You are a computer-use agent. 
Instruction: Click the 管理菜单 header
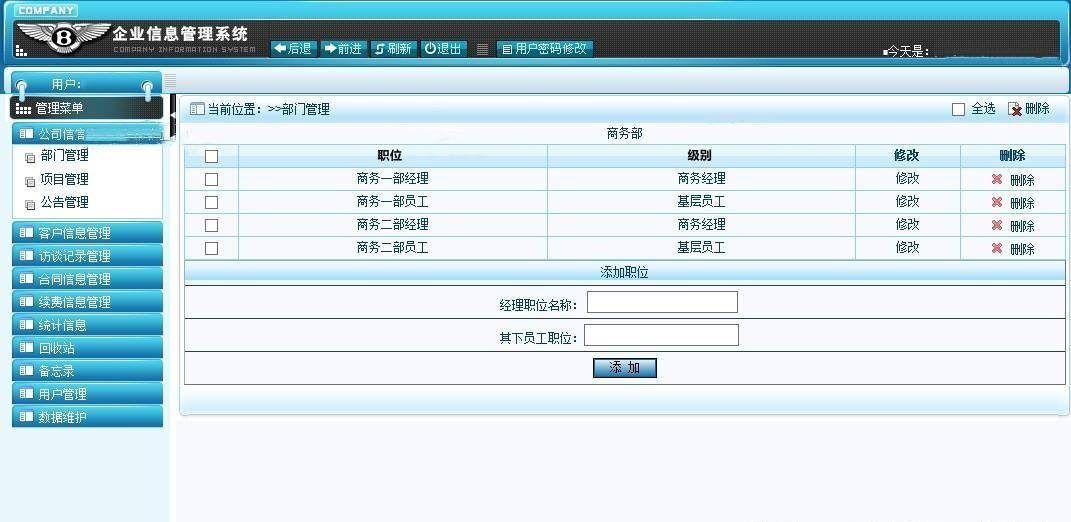click(x=87, y=108)
